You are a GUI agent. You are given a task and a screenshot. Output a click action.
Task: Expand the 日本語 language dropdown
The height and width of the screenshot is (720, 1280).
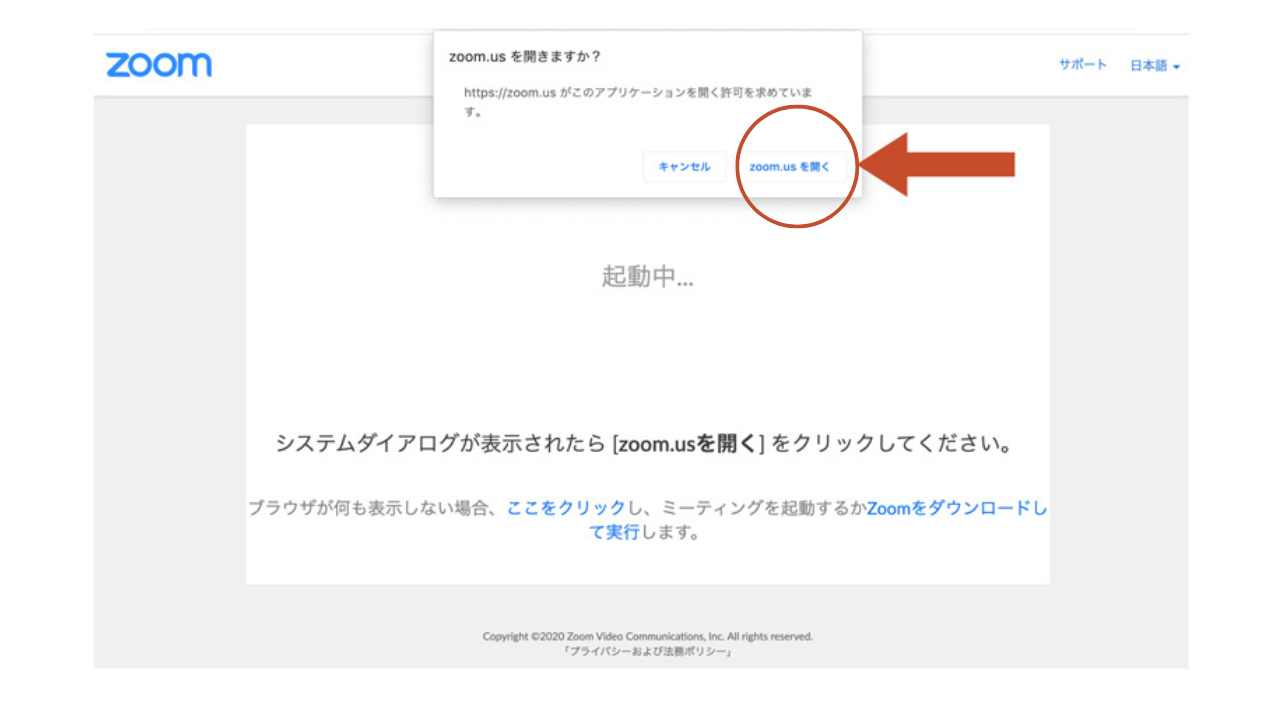tap(1155, 66)
